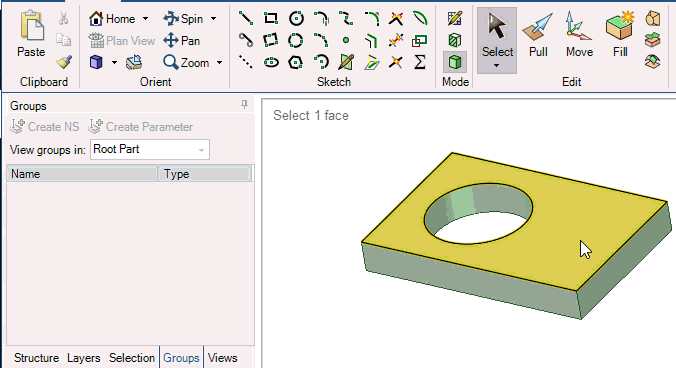
Task: Switch to the Structure tab
Action: 36,358
